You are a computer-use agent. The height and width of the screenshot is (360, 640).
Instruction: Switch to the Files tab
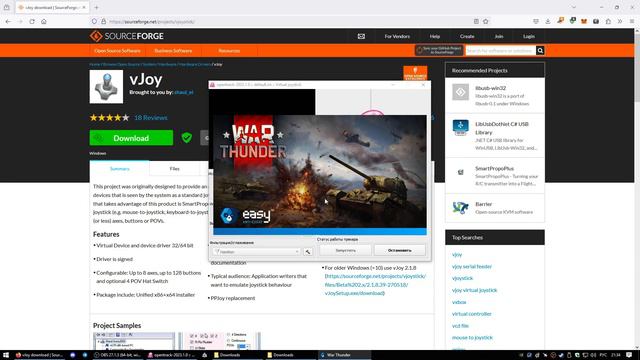coord(174,168)
